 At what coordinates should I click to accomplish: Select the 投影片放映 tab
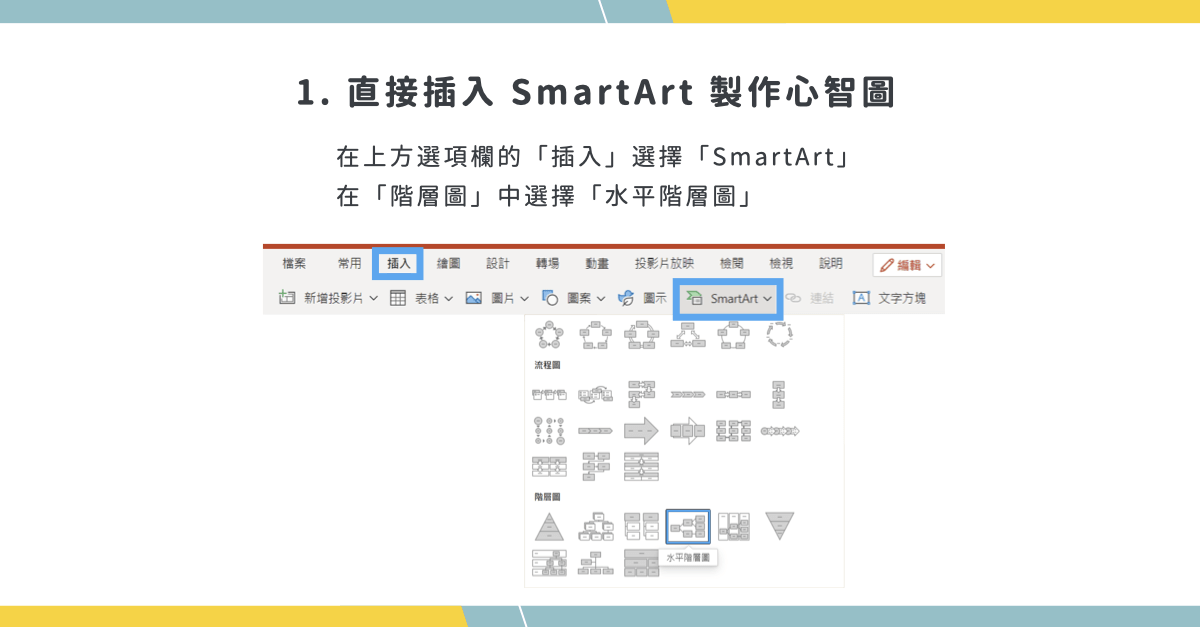(664, 264)
